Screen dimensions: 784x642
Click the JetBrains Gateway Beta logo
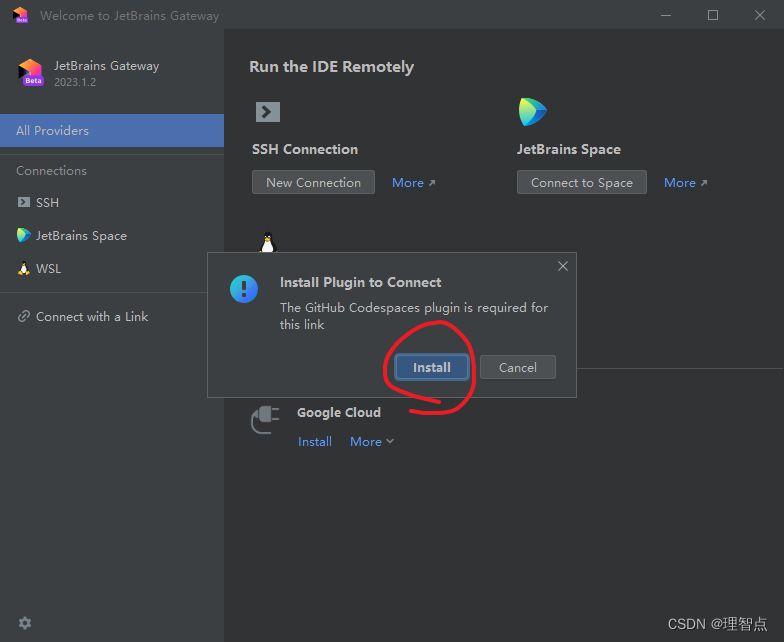coord(31,72)
